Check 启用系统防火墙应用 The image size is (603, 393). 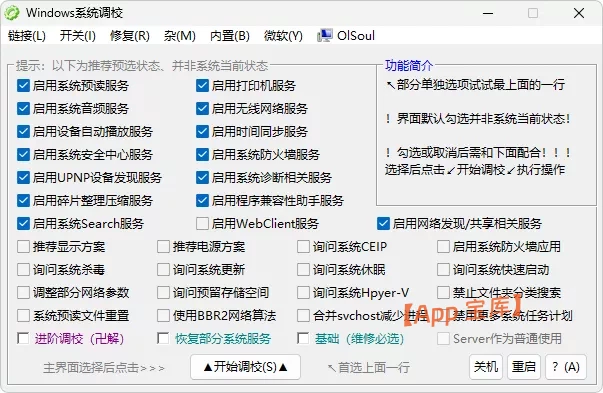[x=443, y=246]
